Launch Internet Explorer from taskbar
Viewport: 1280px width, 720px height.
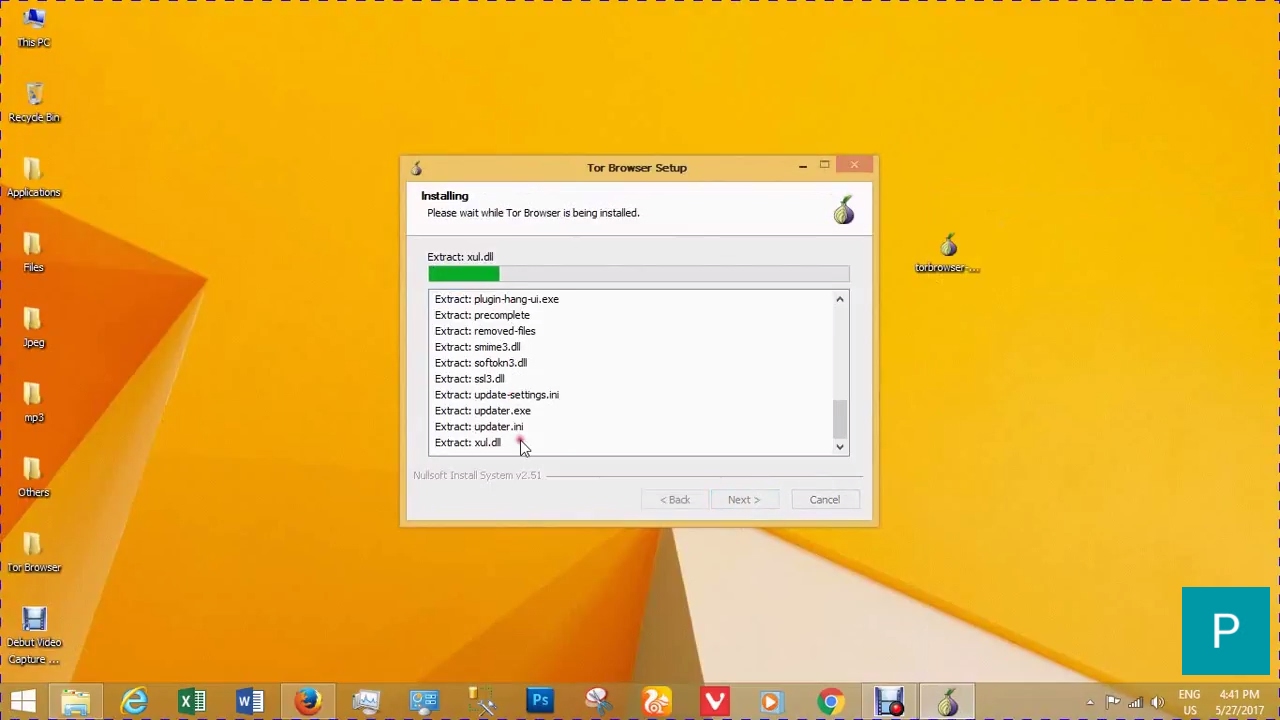point(134,702)
